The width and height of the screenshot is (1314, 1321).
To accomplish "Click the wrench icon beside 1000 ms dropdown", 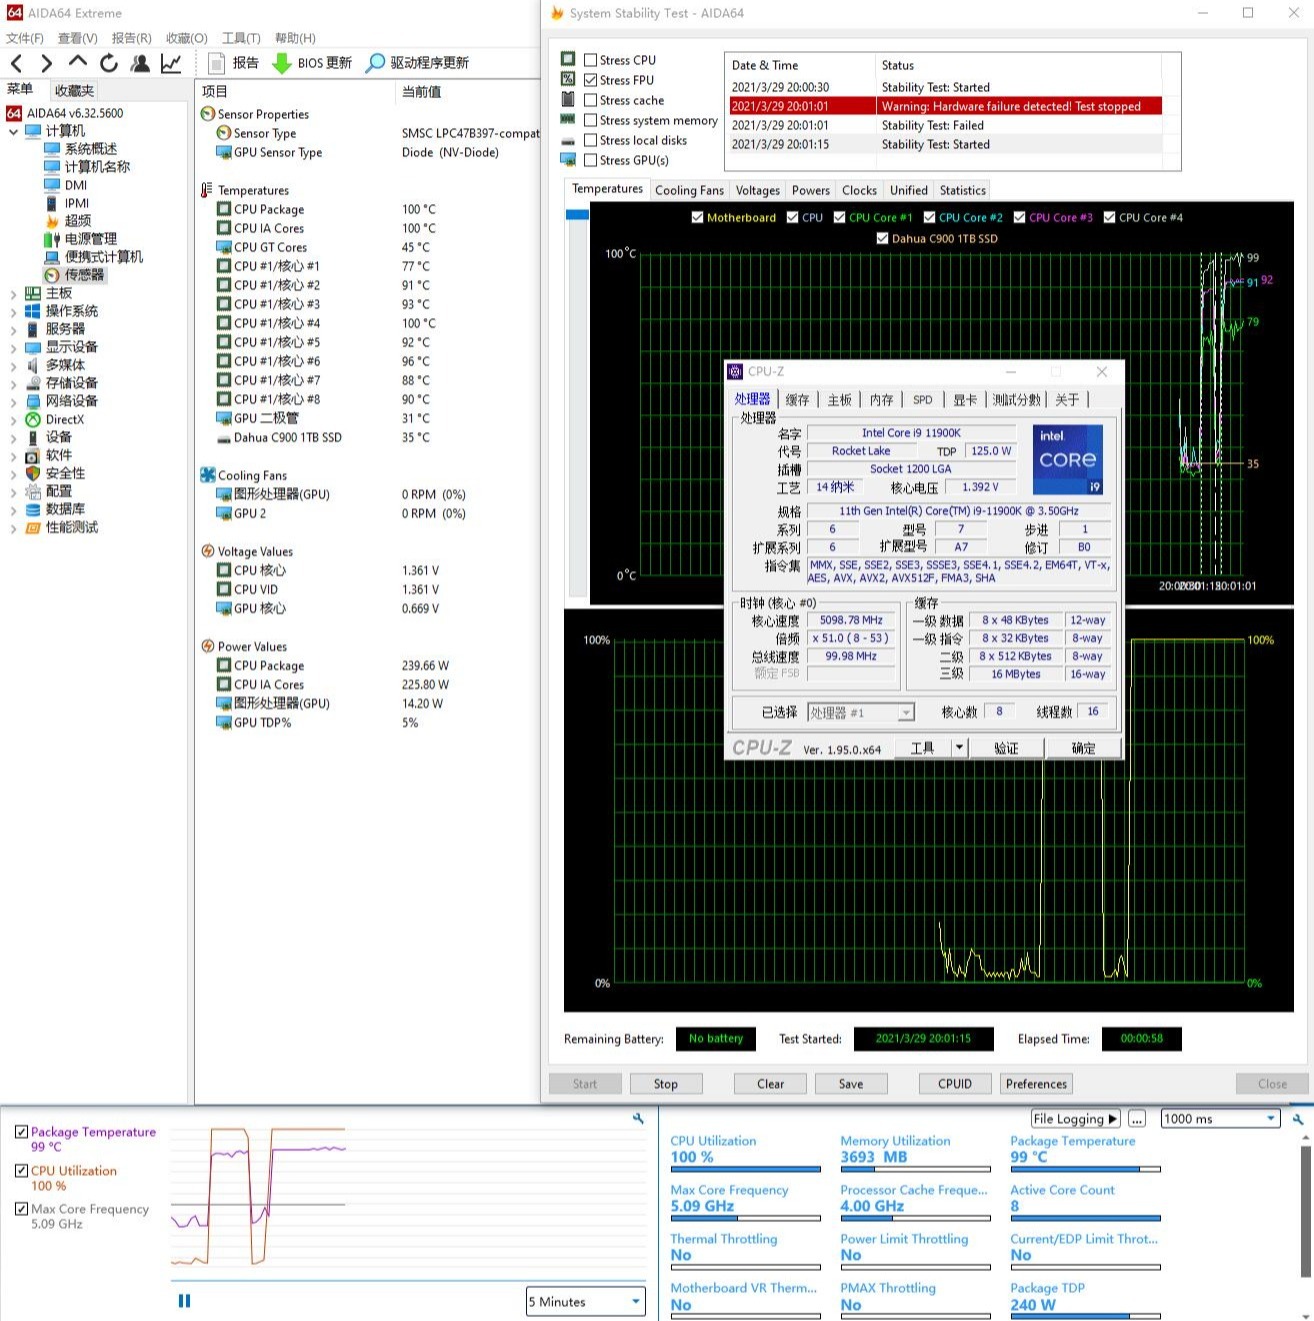I will (1297, 1119).
